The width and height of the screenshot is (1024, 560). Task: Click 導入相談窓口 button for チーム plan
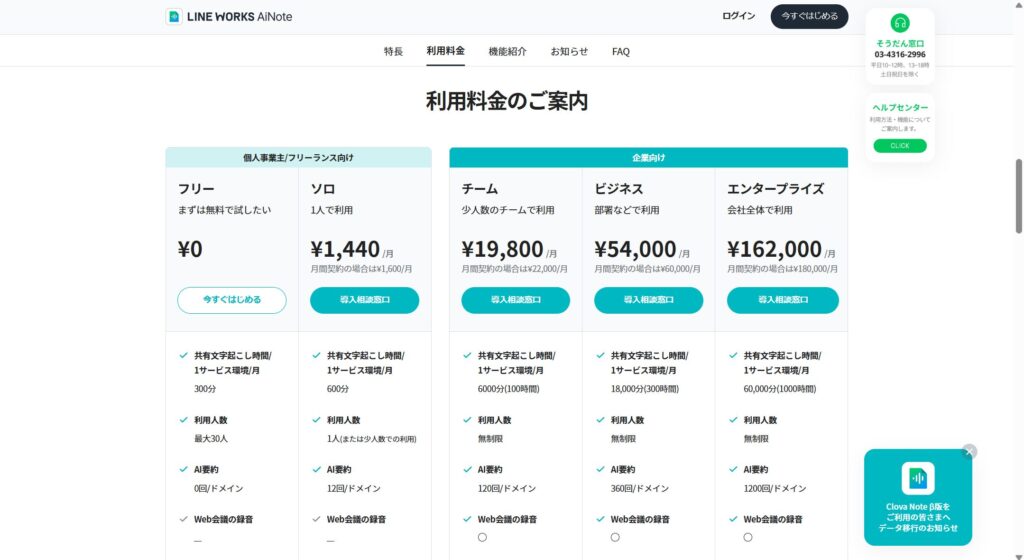(x=515, y=300)
